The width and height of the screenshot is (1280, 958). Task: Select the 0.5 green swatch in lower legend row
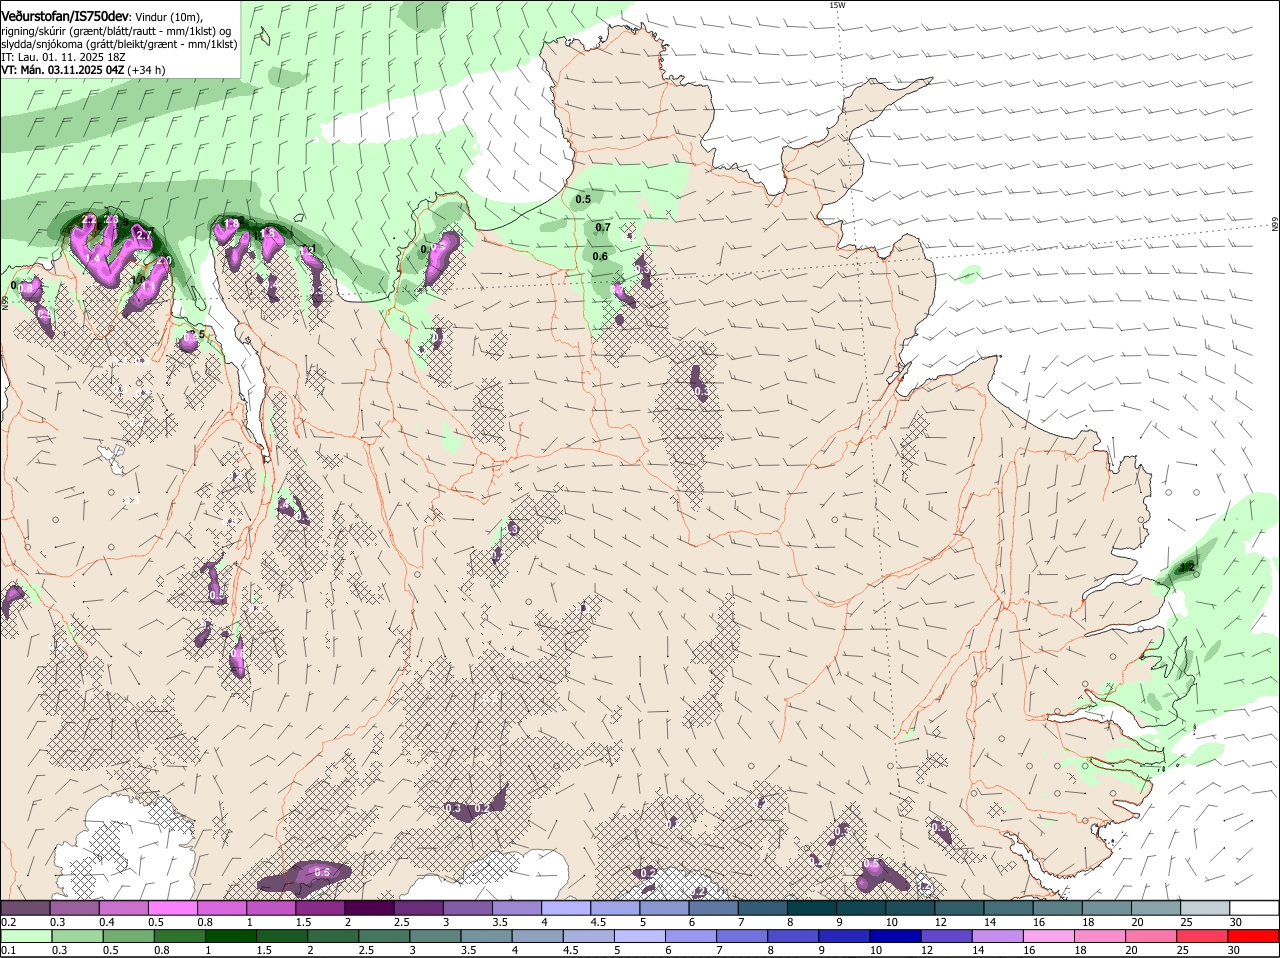tap(128, 935)
